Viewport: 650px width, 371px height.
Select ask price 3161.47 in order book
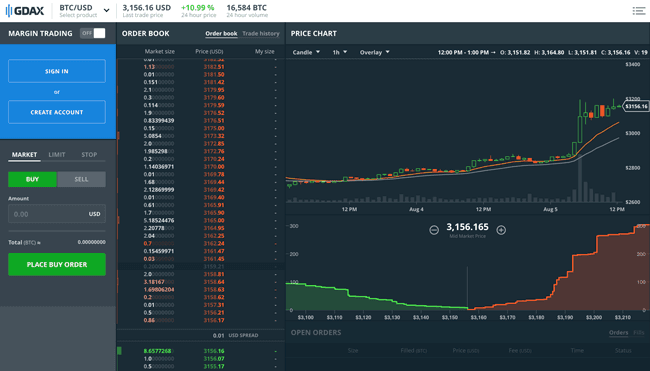pos(214,251)
